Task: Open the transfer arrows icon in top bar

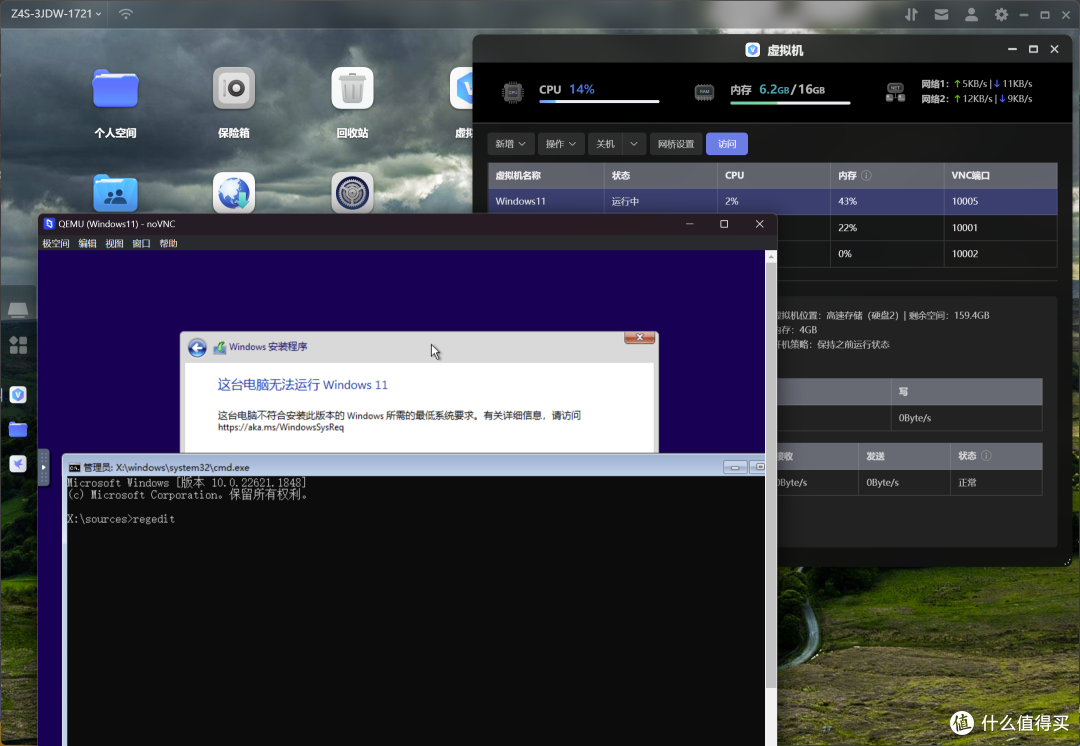Action: [911, 14]
